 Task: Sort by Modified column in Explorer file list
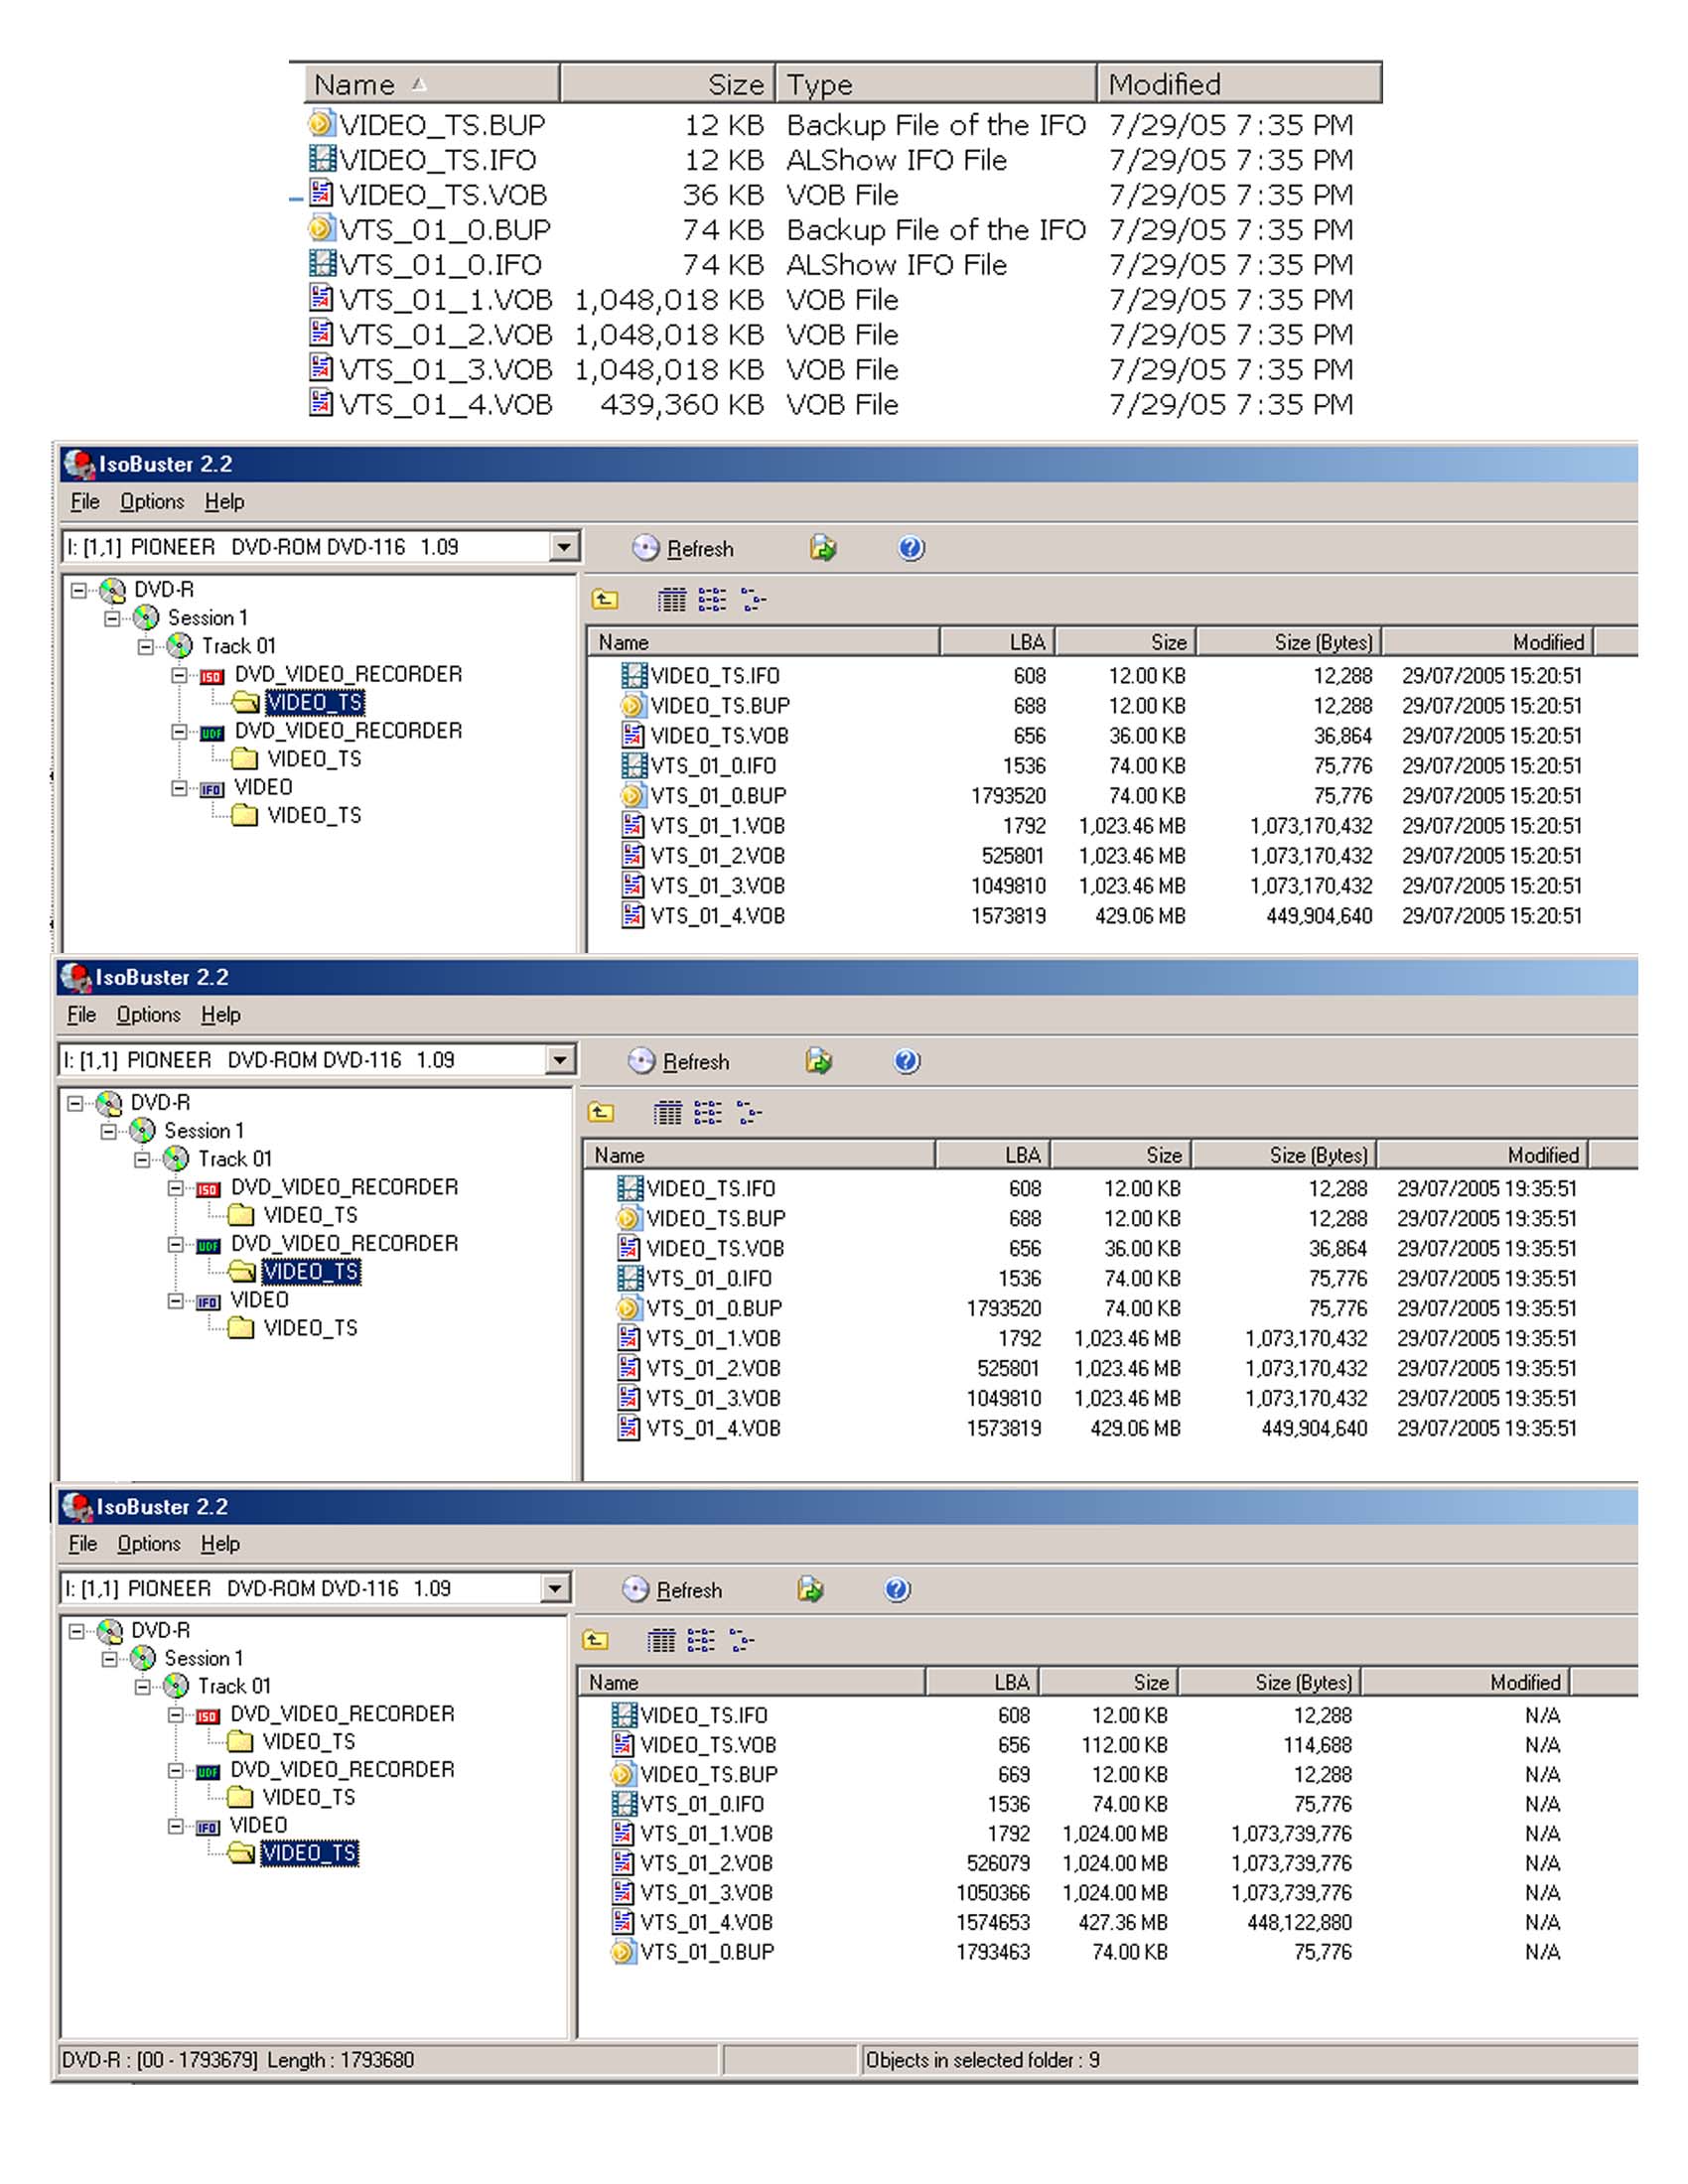[1239, 84]
